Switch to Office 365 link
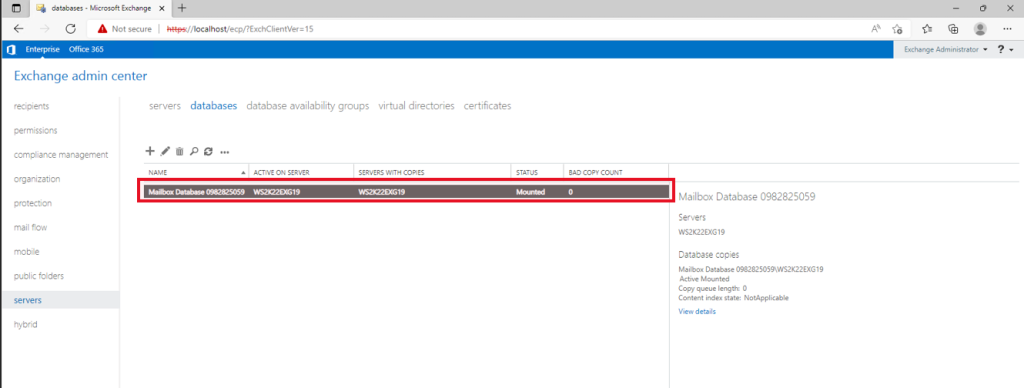This screenshot has width=1024, height=388. click(86, 50)
